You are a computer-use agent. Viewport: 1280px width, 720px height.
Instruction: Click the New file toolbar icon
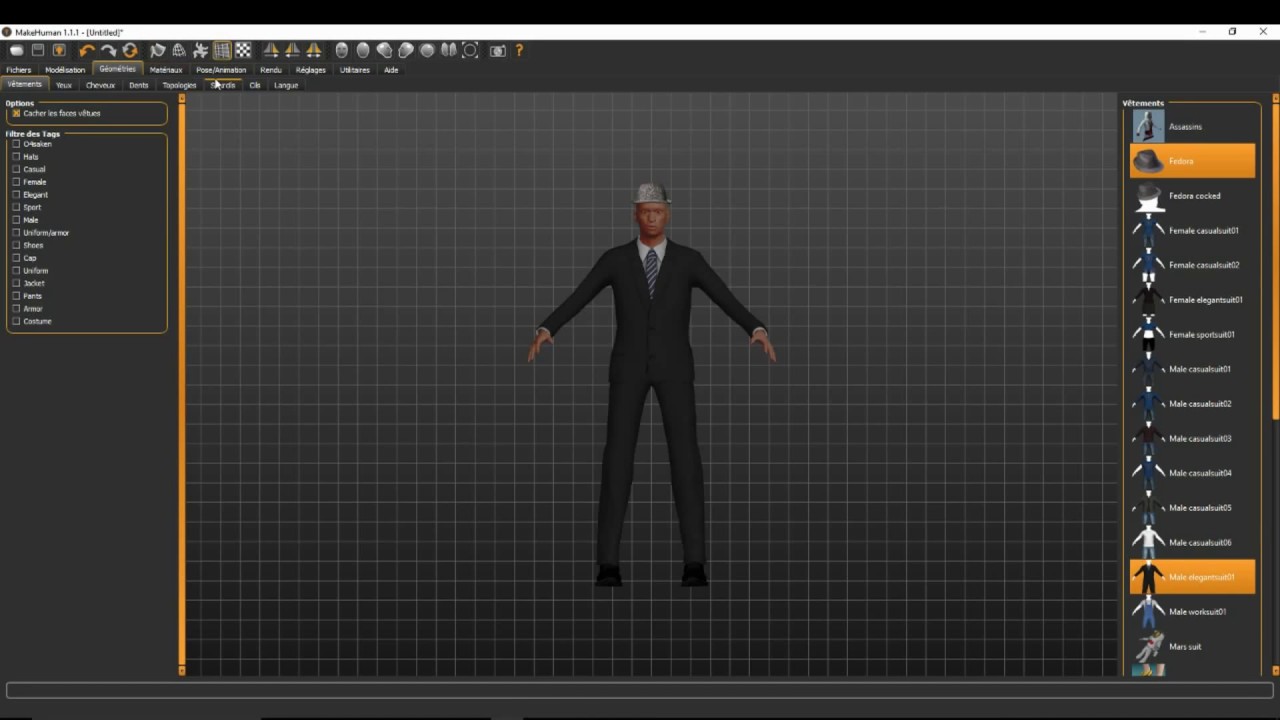click(x=17, y=50)
